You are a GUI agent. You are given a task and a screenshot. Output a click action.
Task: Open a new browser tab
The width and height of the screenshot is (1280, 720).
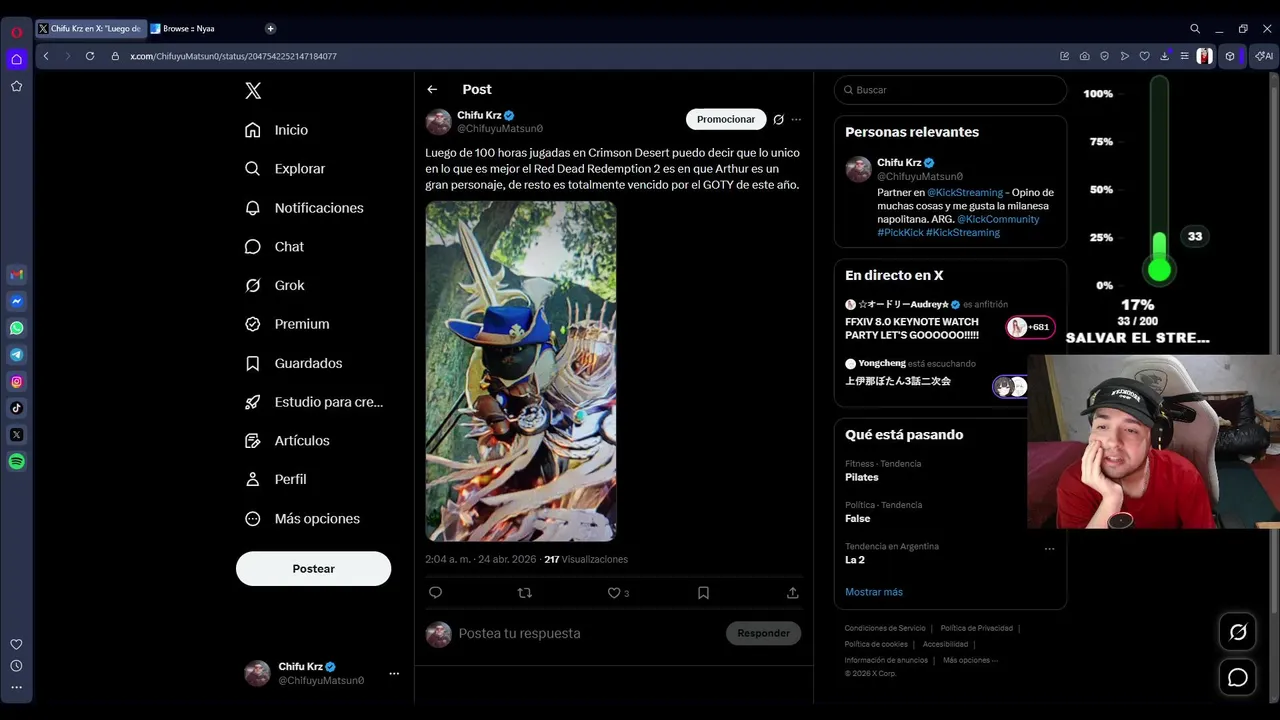click(x=270, y=28)
